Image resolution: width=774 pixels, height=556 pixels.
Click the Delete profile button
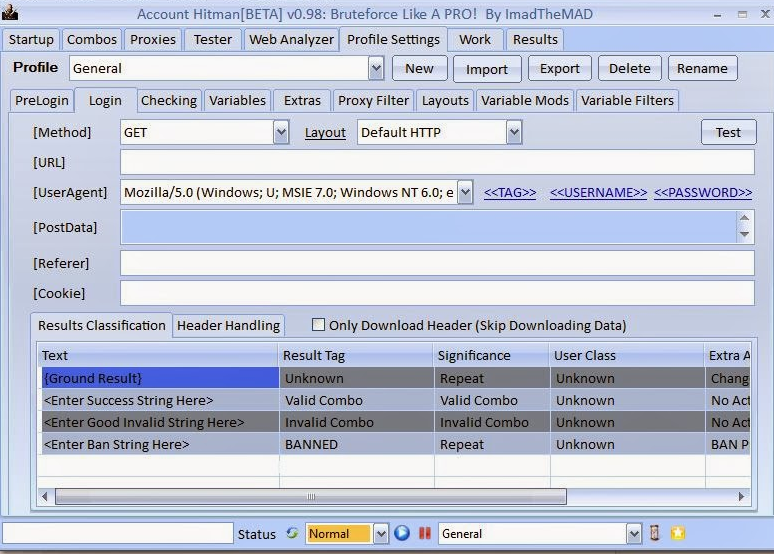pyautogui.click(x=629, y=68)
